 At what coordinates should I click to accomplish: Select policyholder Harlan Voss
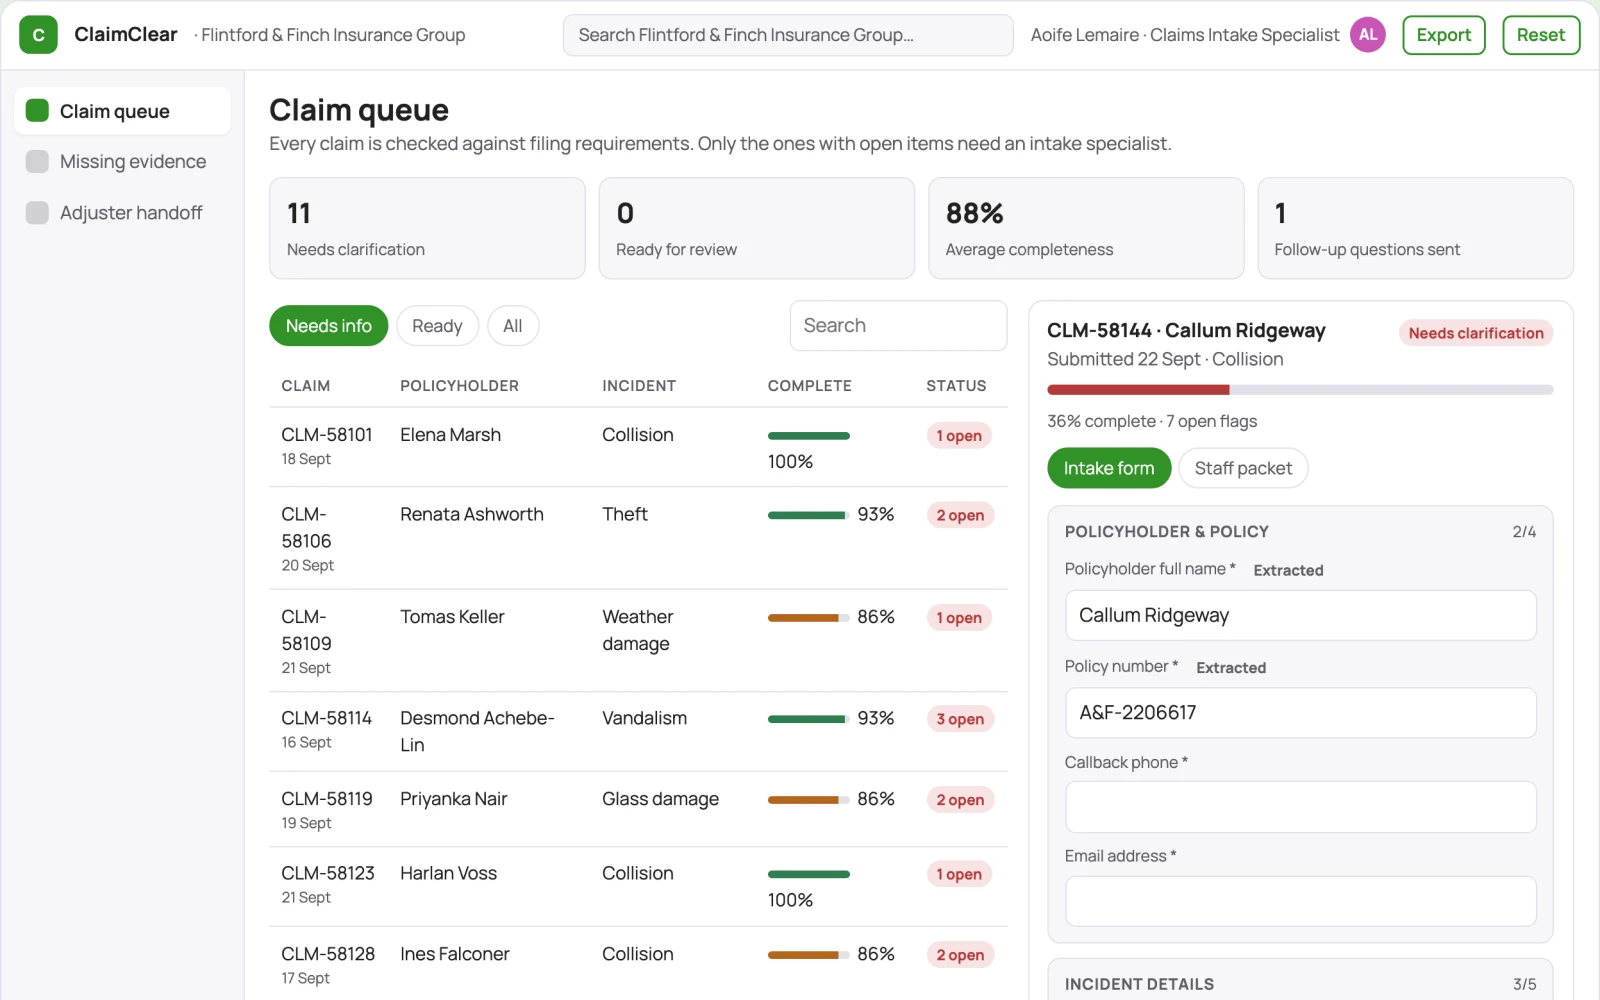click(448, 873)
